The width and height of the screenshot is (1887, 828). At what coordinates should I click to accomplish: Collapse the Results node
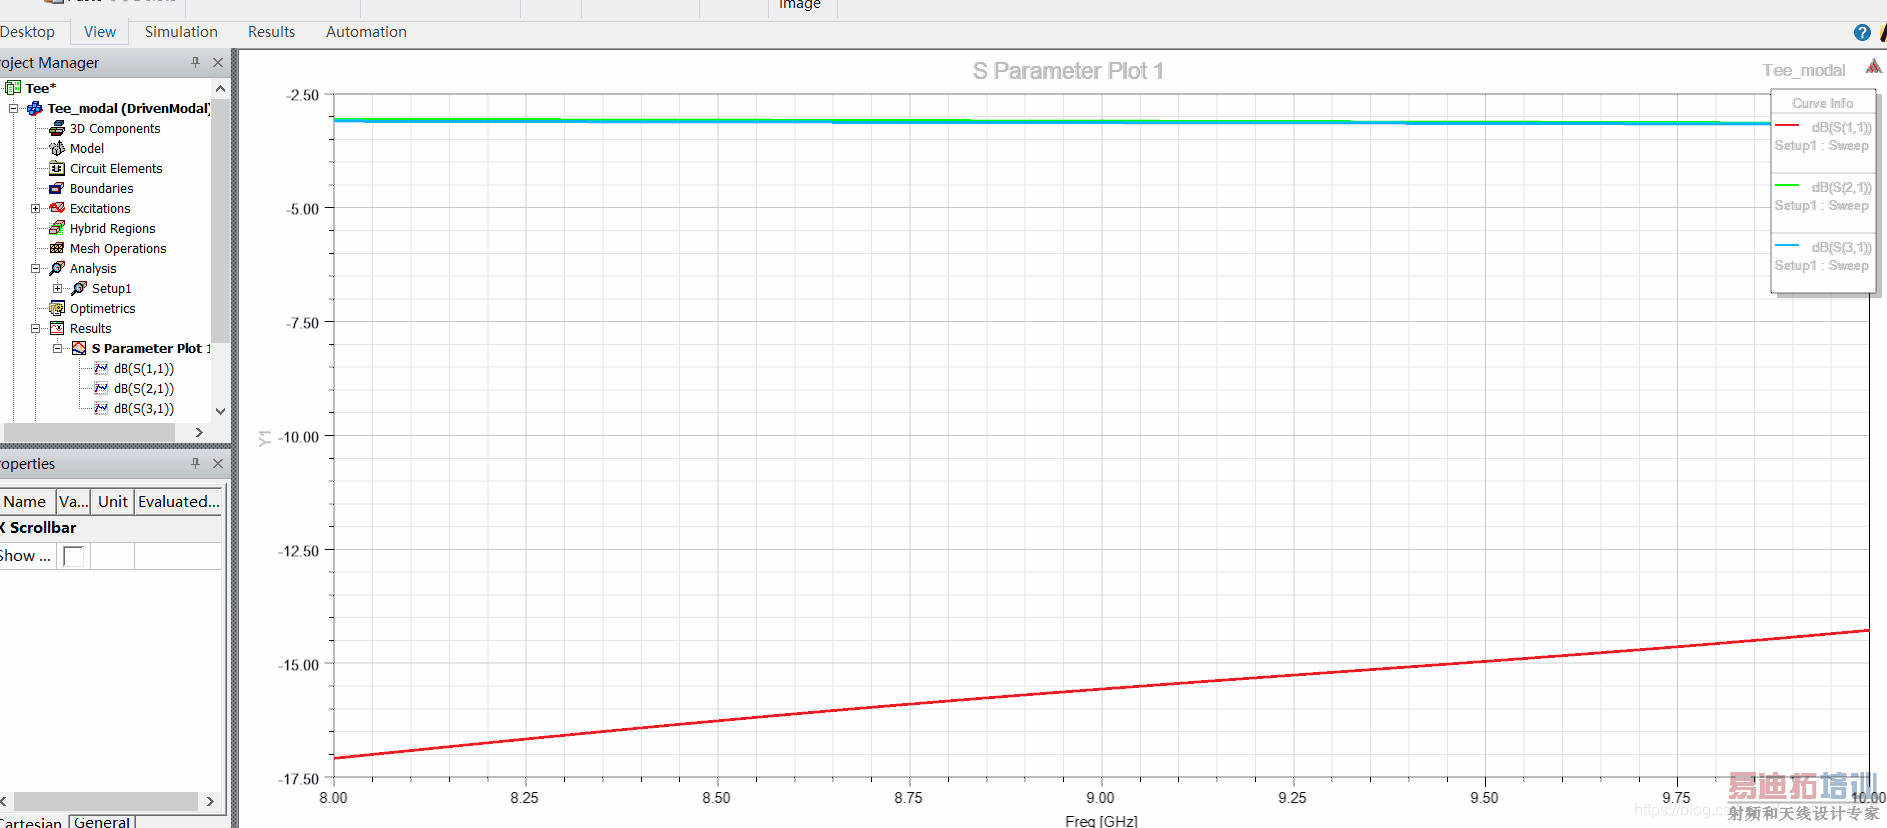coord(36,328)
